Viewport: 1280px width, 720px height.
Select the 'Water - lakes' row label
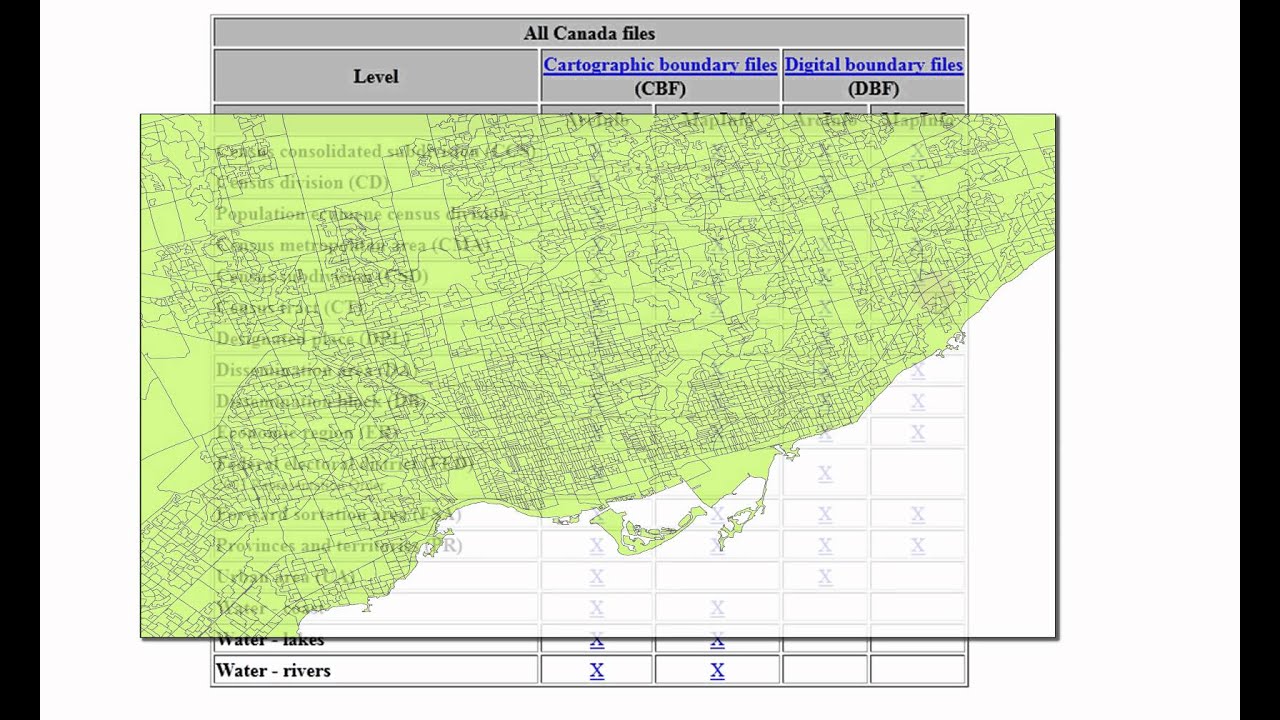tap(270, 642)
